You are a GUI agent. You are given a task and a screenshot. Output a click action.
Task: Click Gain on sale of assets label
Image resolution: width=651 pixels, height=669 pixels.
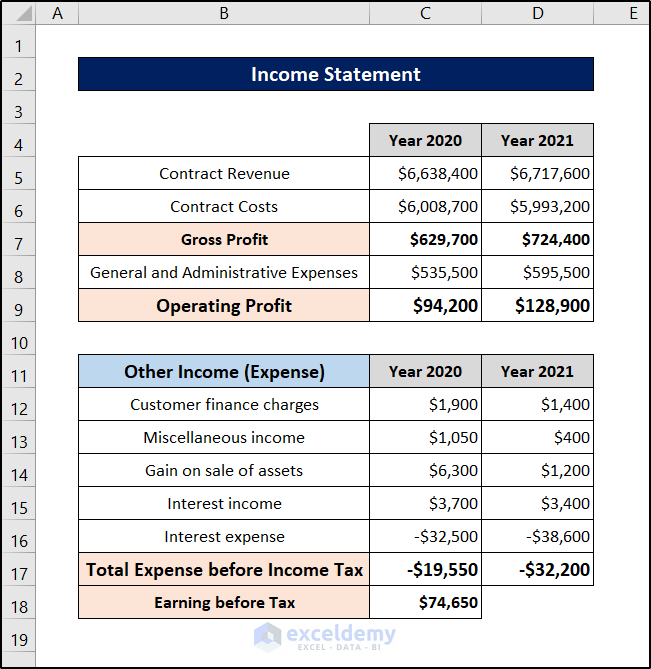coord(224,471)
